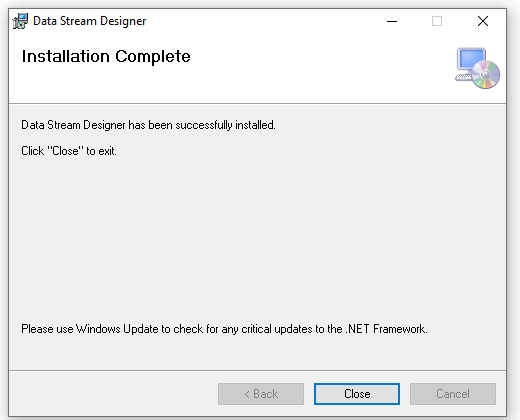
Task: Click the installer icon in the title bar
Action: pos(20,21)
